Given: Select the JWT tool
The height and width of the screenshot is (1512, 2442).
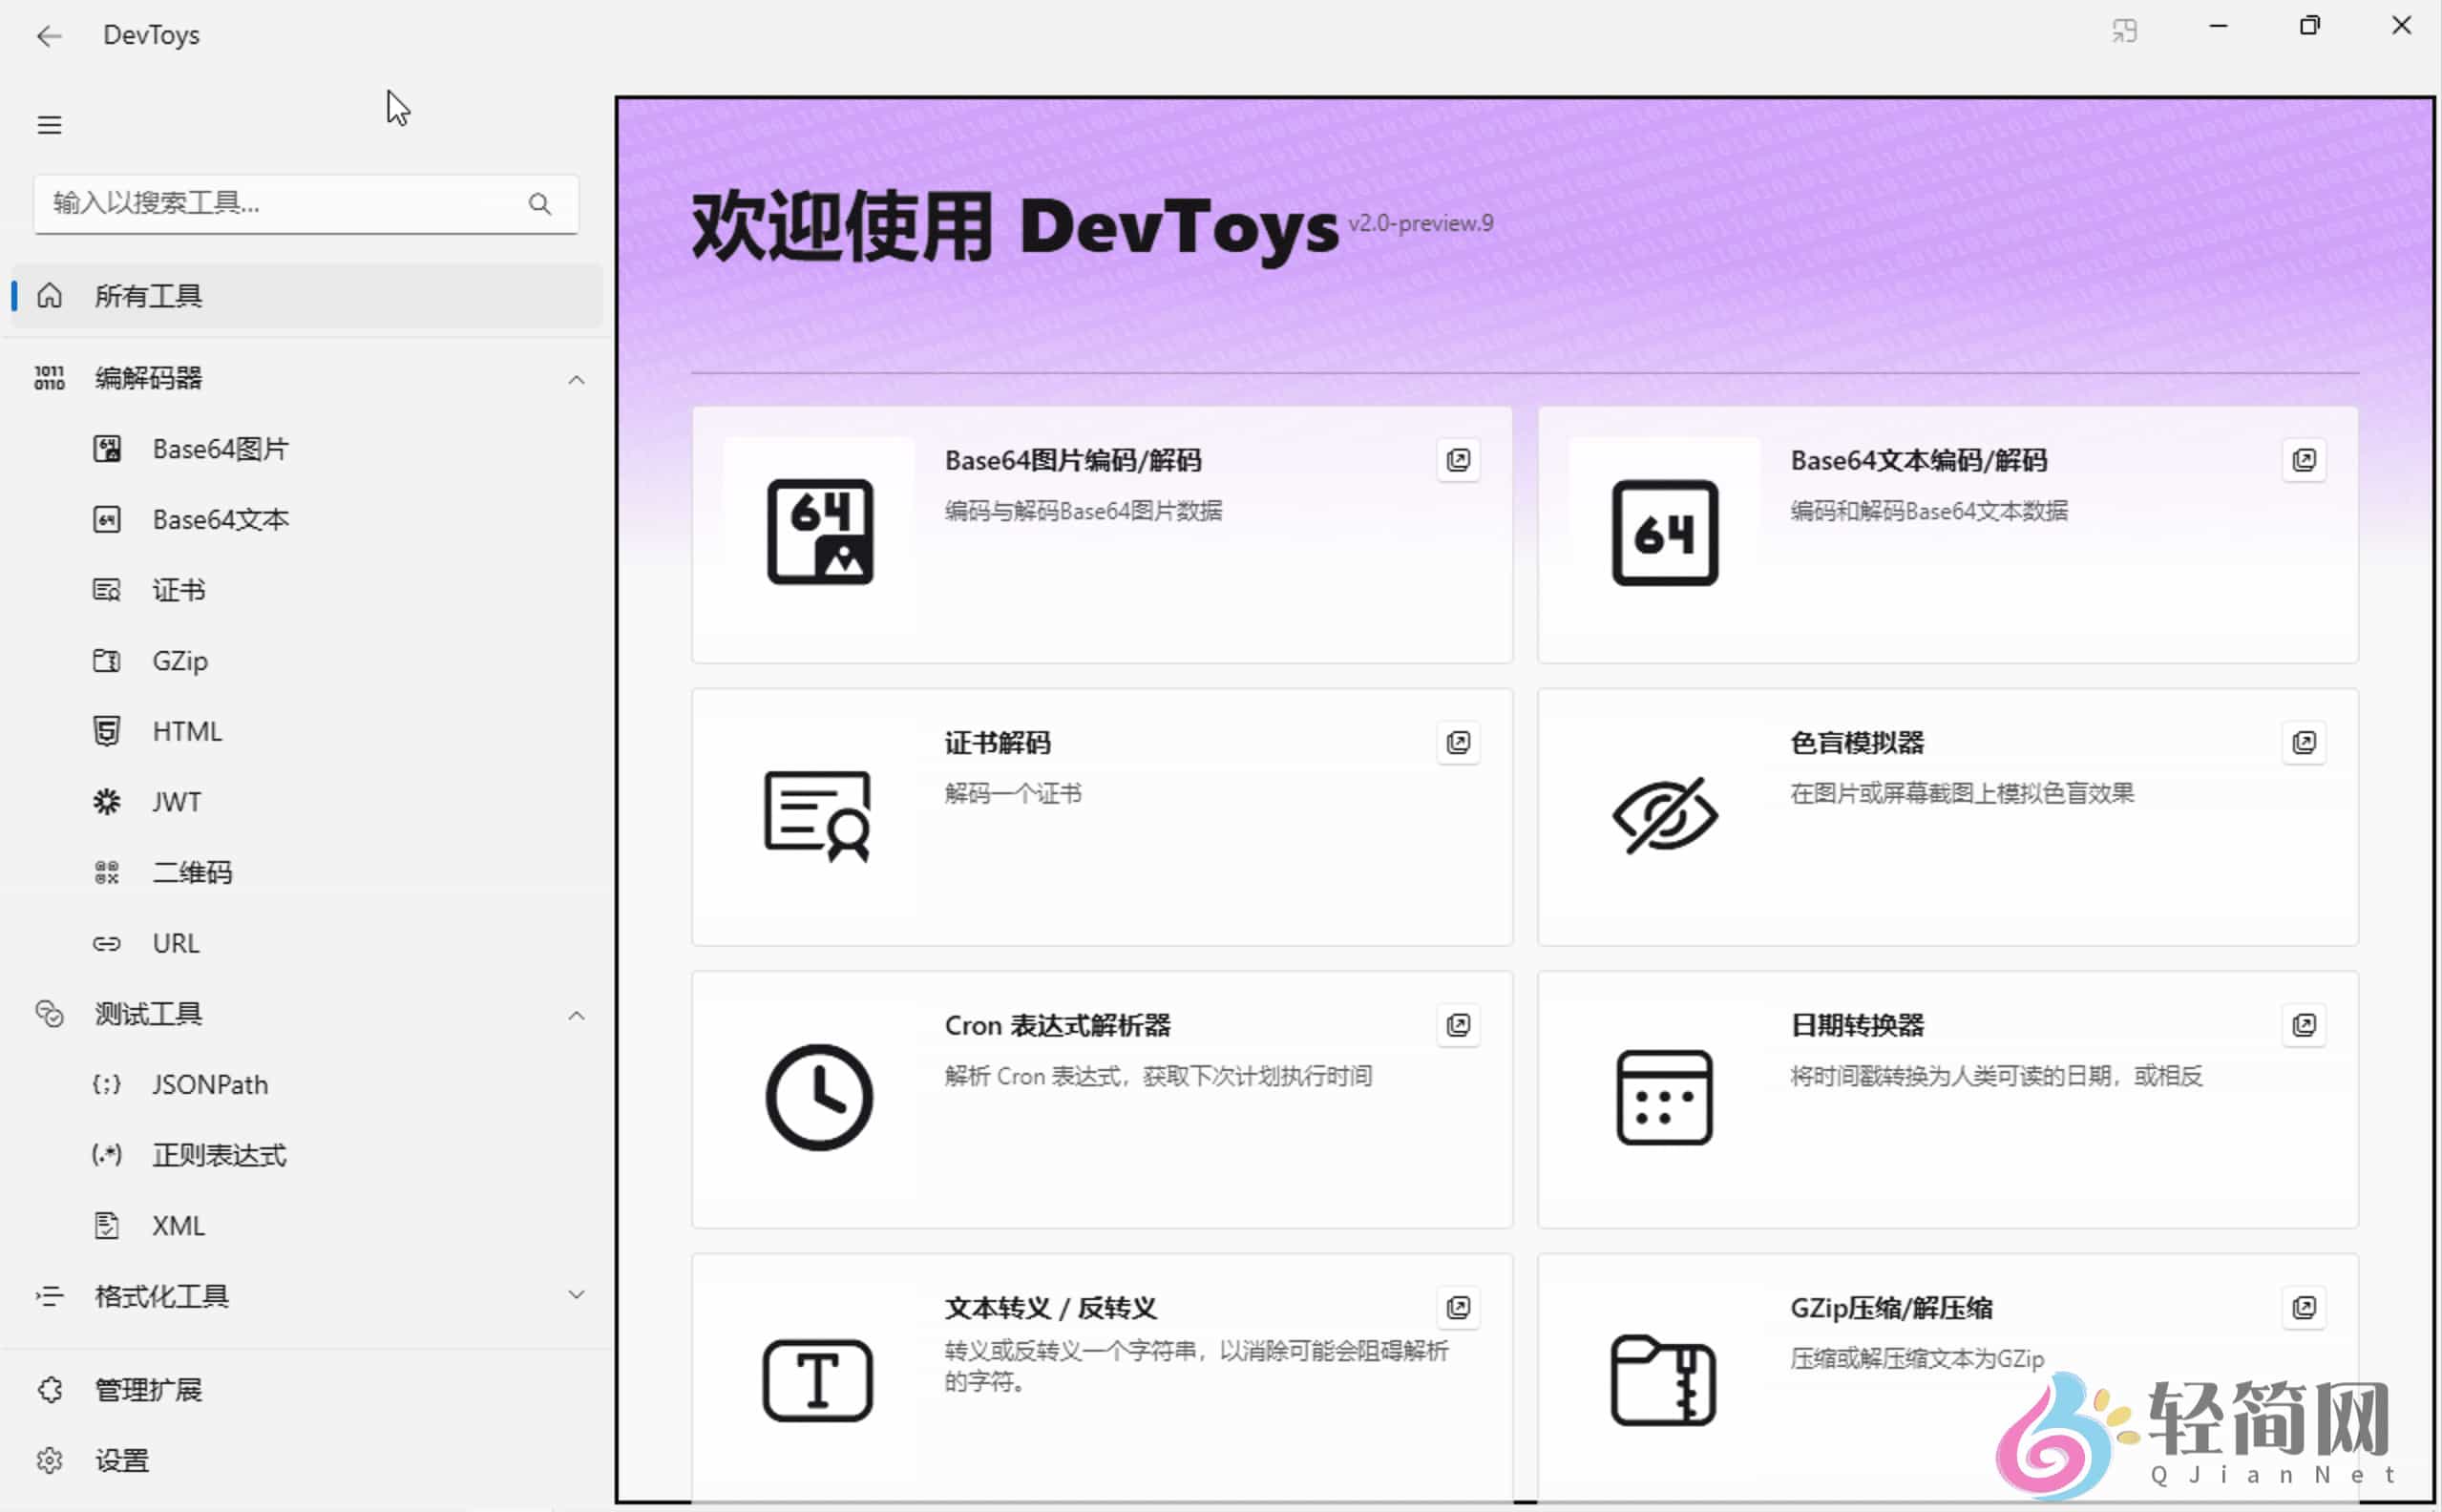Looking at the screenshot, I should tap(178, 801).
